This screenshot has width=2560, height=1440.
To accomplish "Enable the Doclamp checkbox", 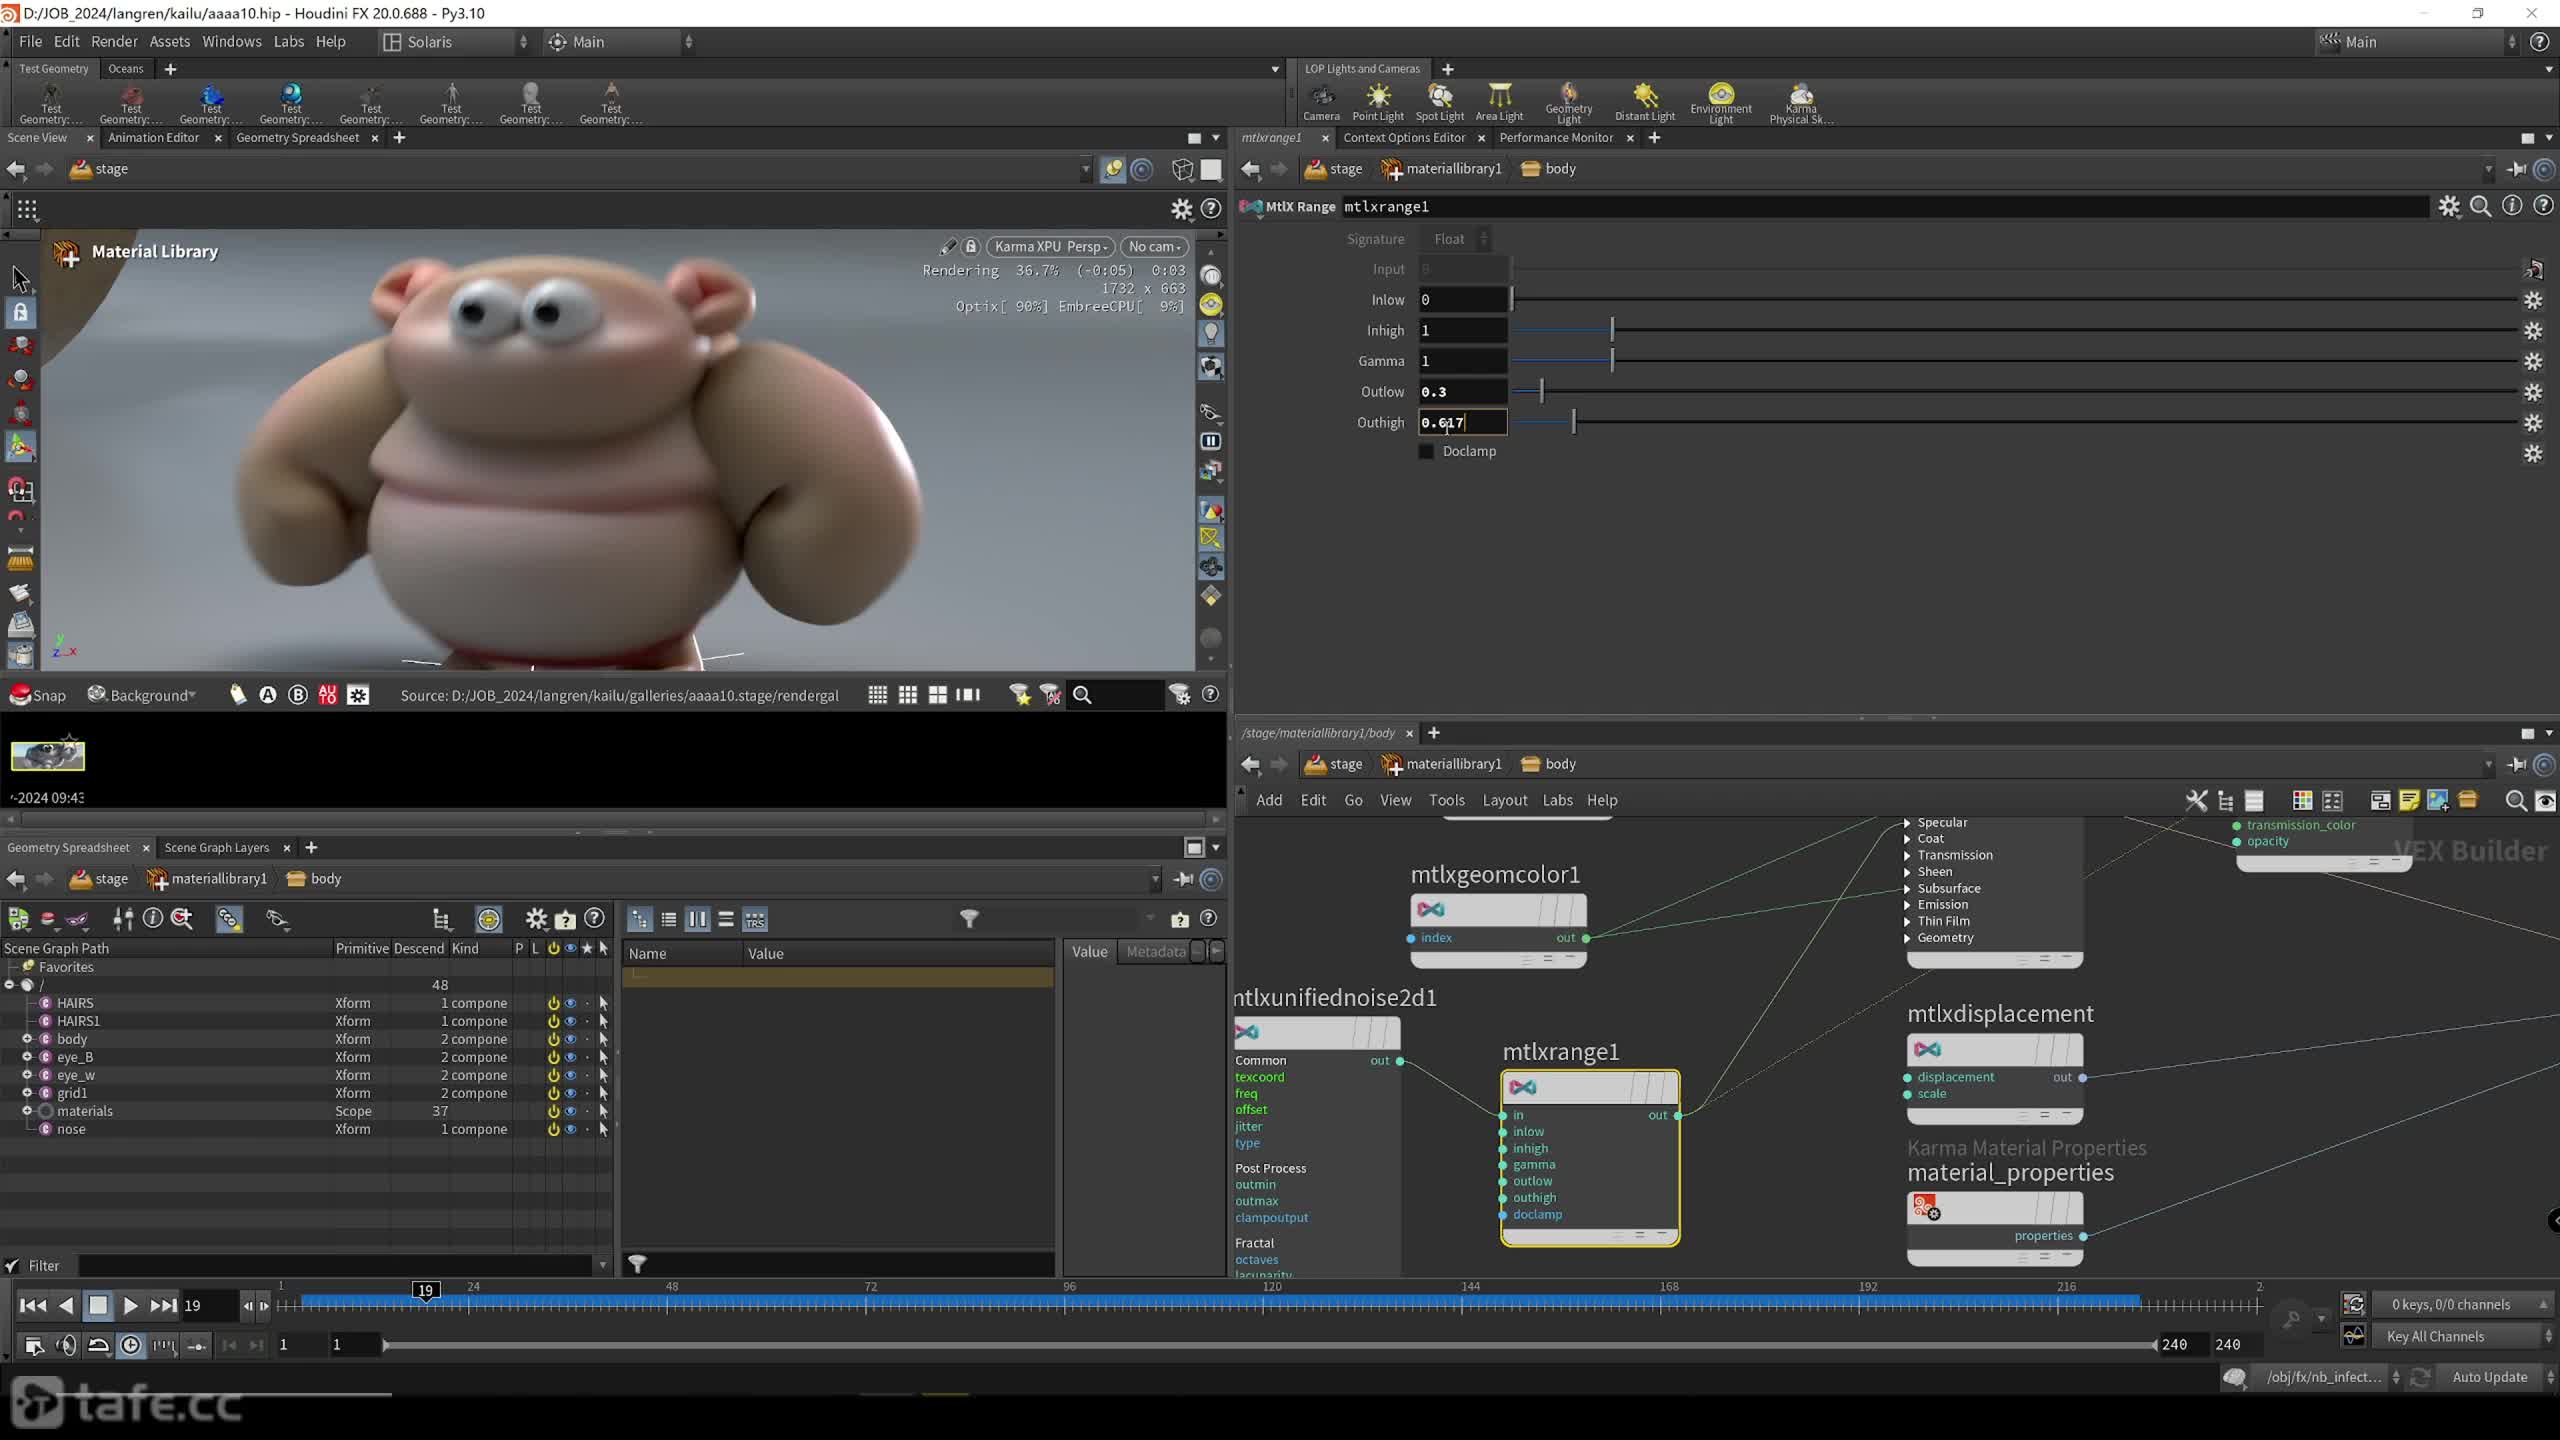I will 1427,451.
